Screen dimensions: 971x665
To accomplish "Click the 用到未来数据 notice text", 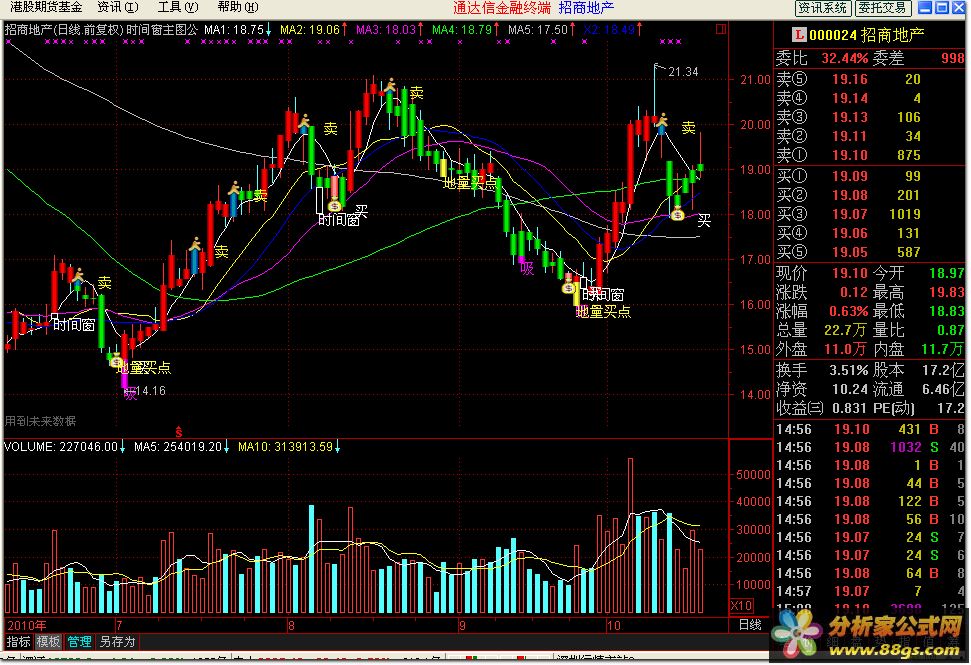I will [40, 421].
